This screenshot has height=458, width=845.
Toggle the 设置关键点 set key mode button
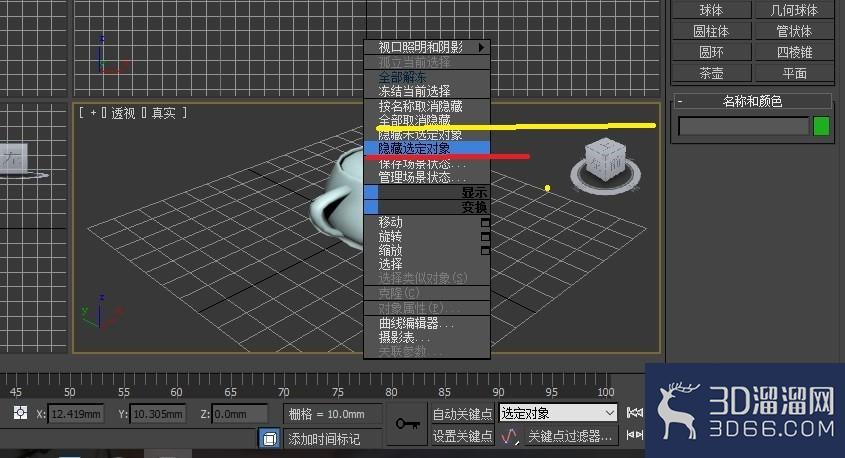point(462,436)
